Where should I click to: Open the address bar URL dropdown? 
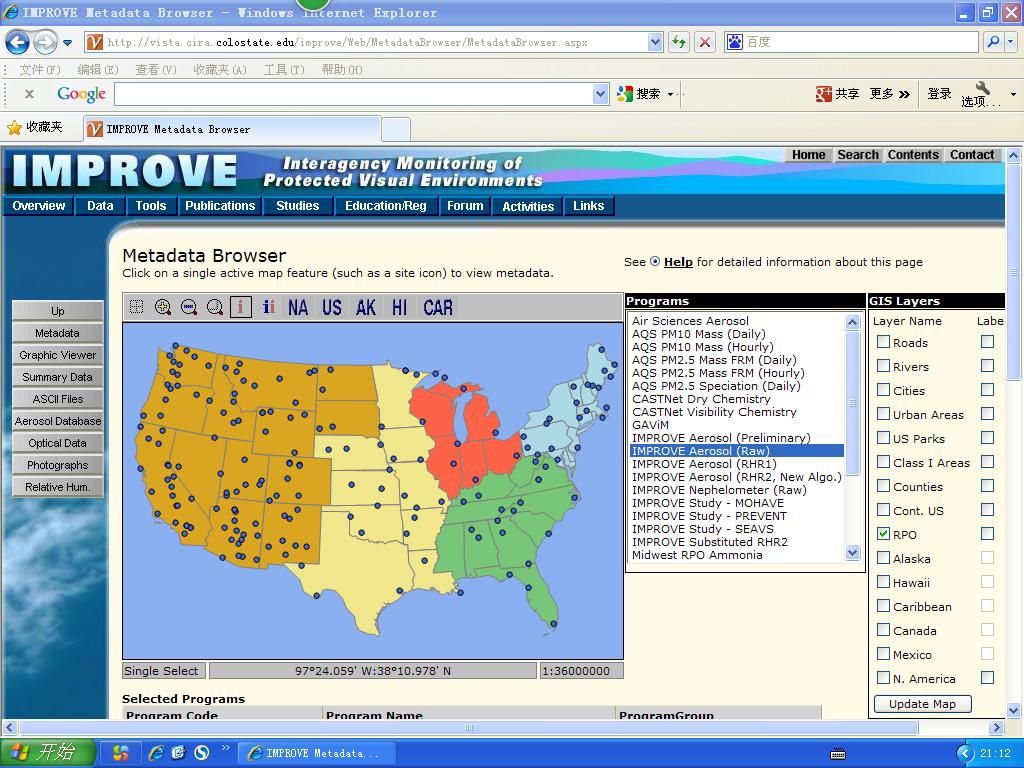tap(655, 42)
